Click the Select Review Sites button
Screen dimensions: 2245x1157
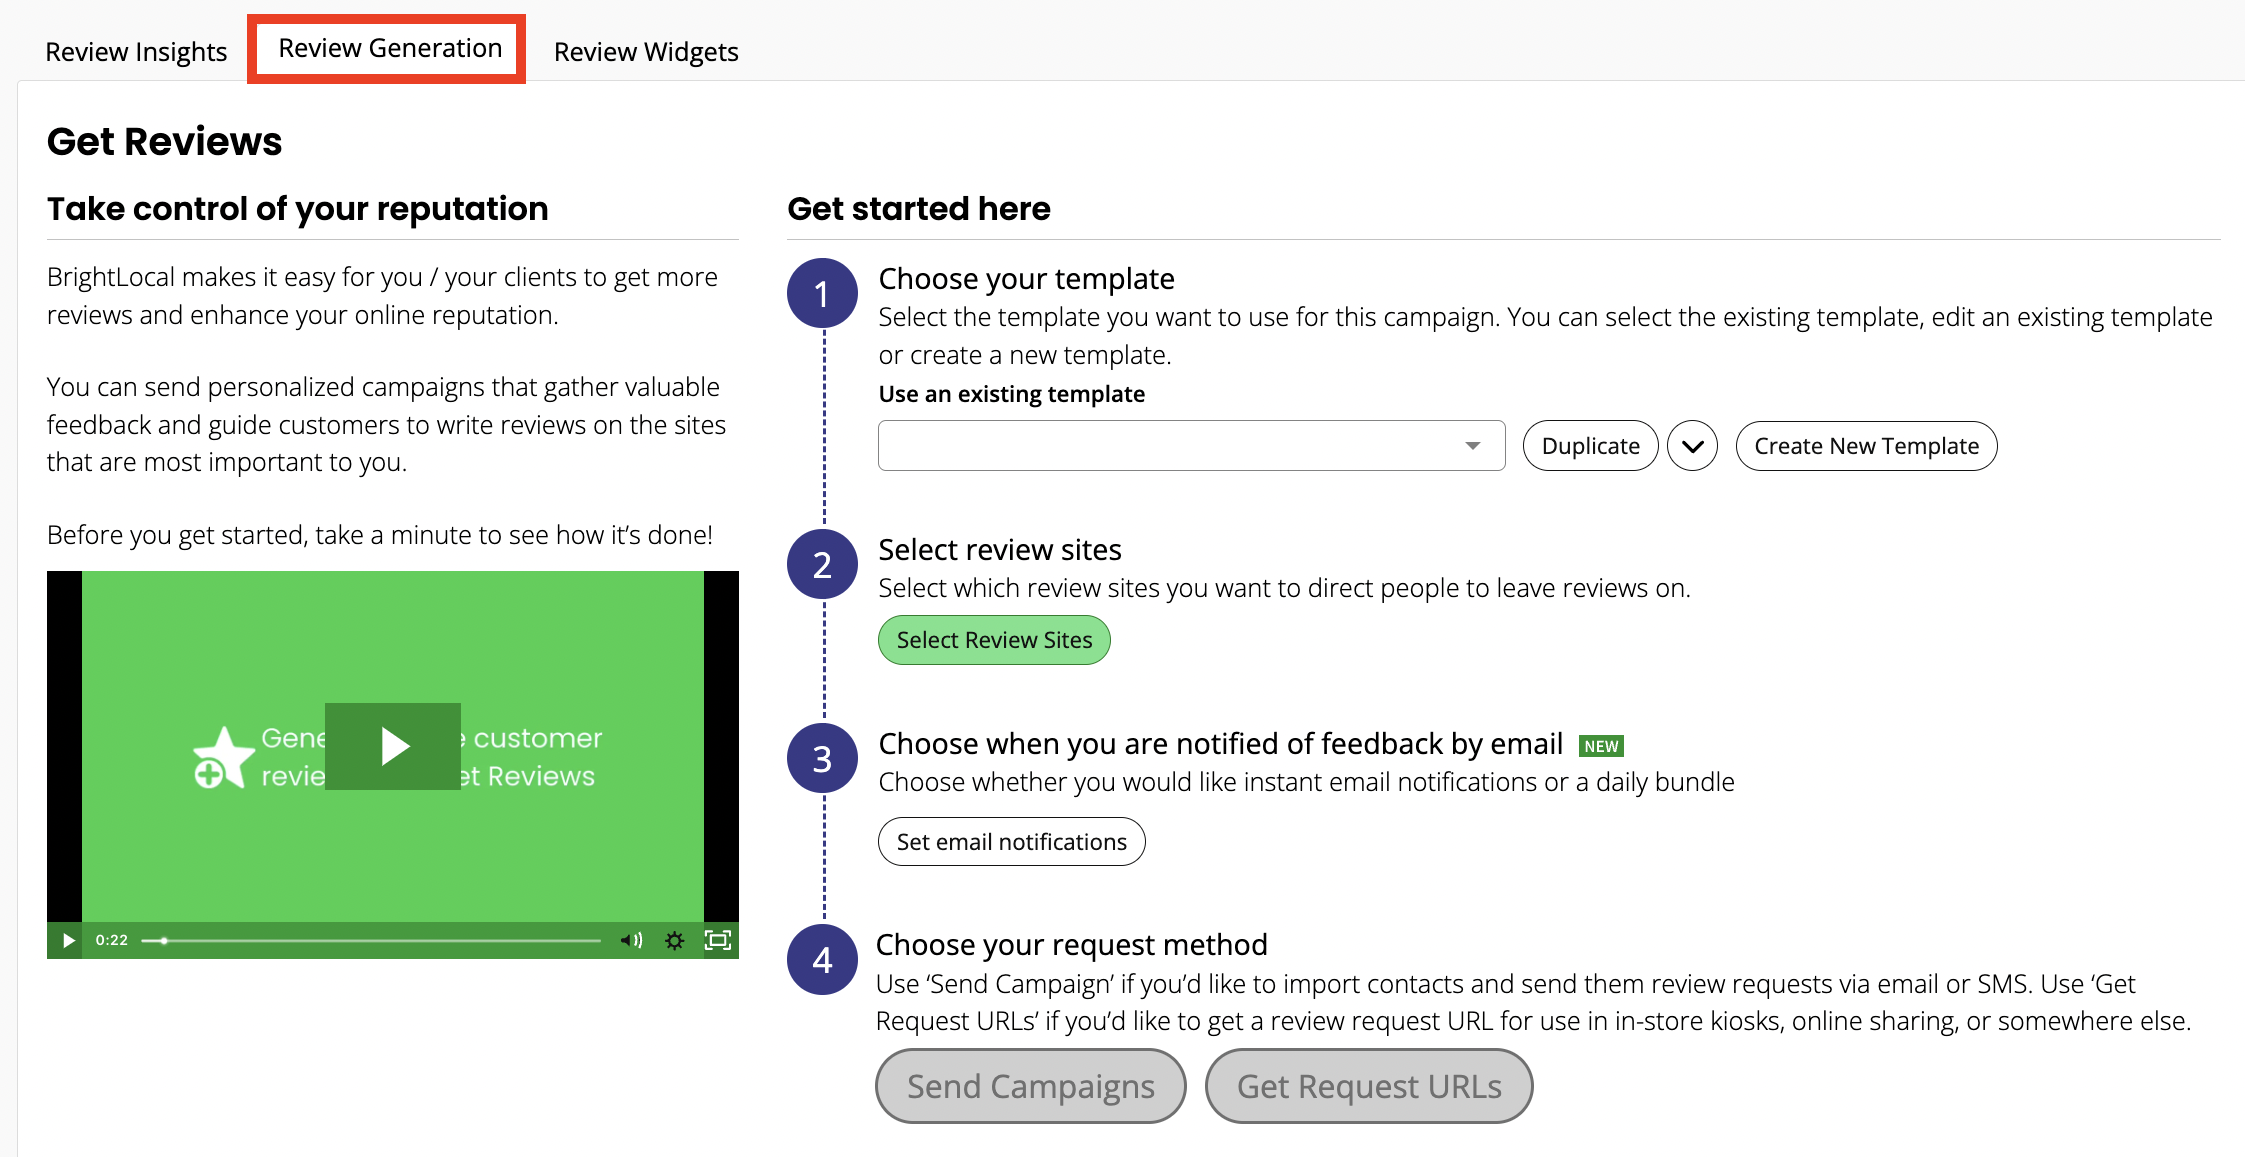(x=994, y=640)
